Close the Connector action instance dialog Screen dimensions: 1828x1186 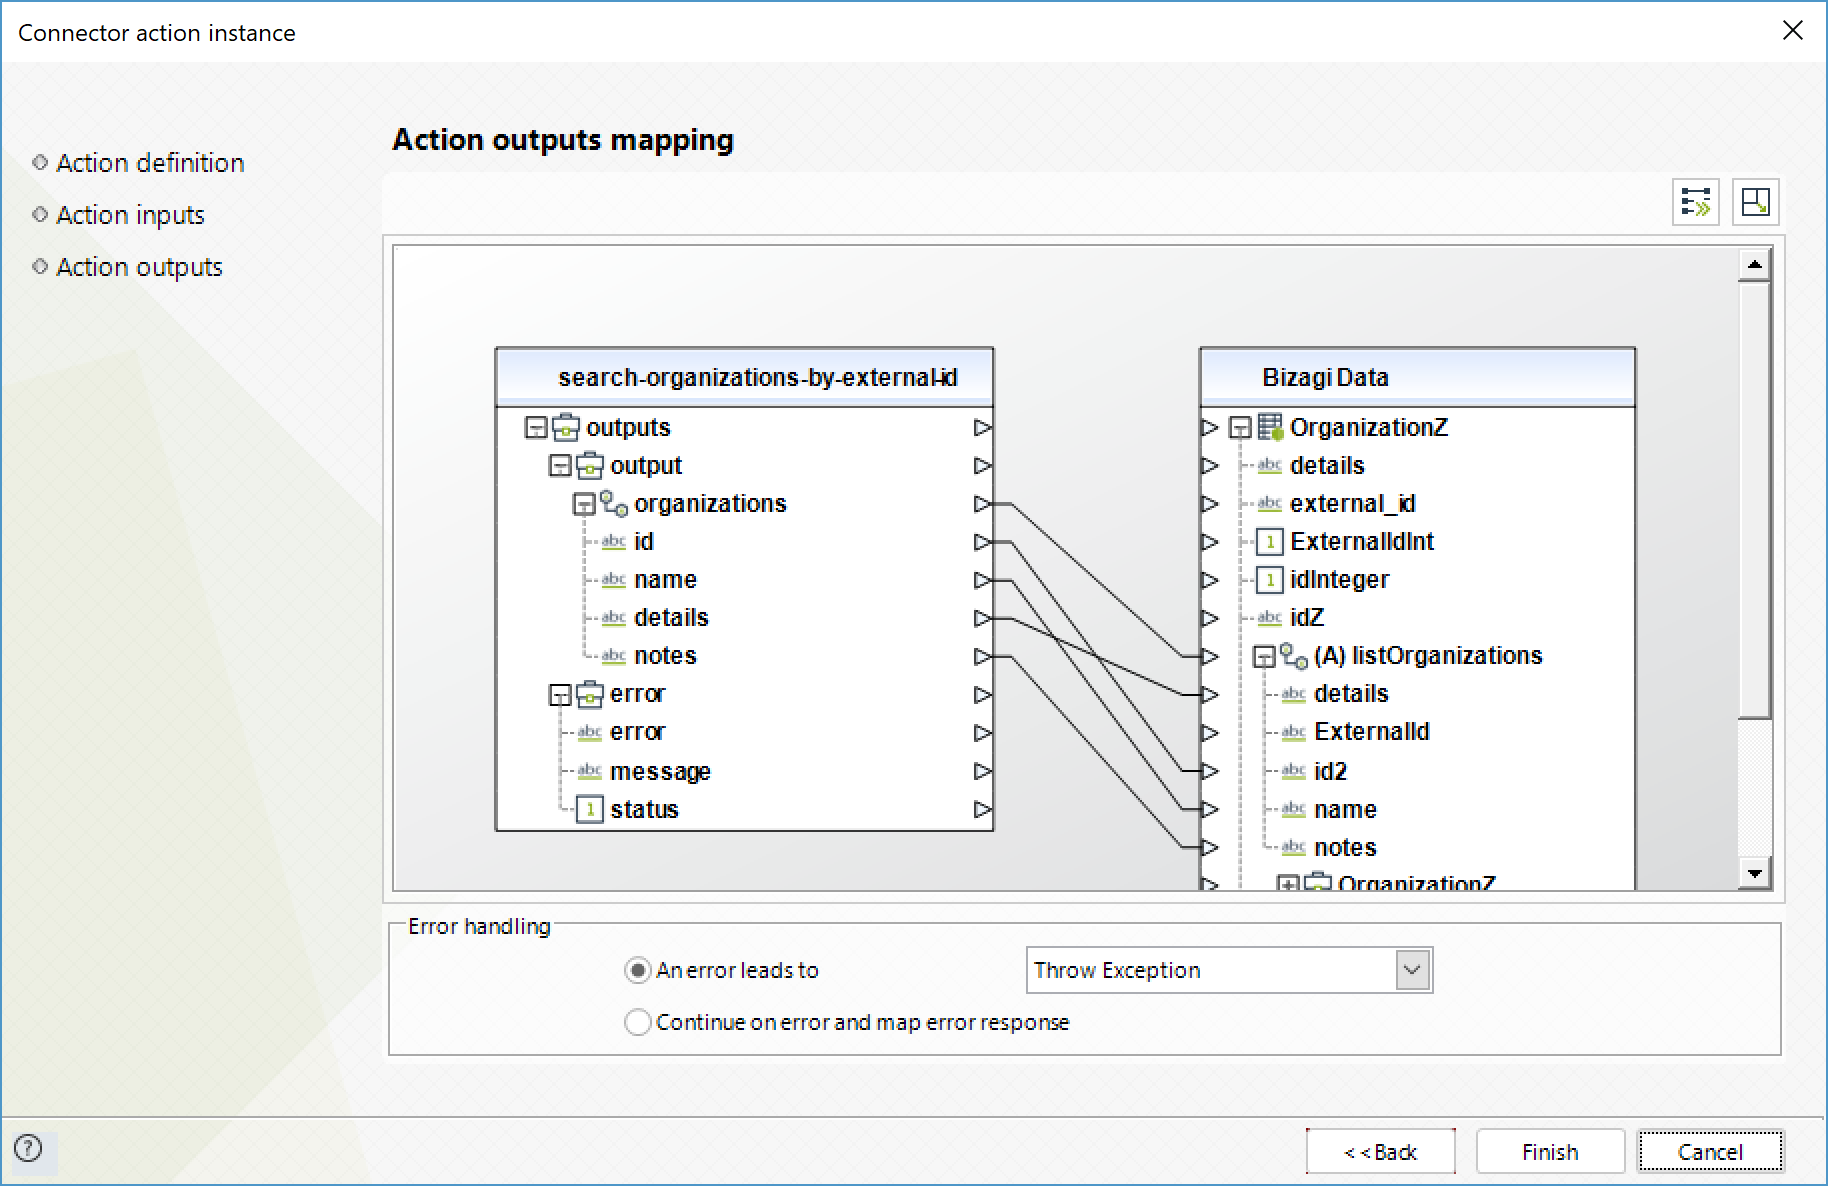coord(1793,31)
